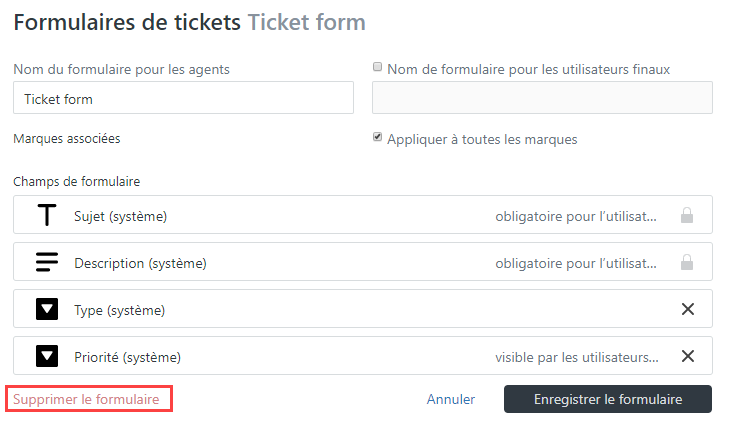Enable end-user form name checkbox
This screenshot has width=731, height=432.
coord(378,68)
